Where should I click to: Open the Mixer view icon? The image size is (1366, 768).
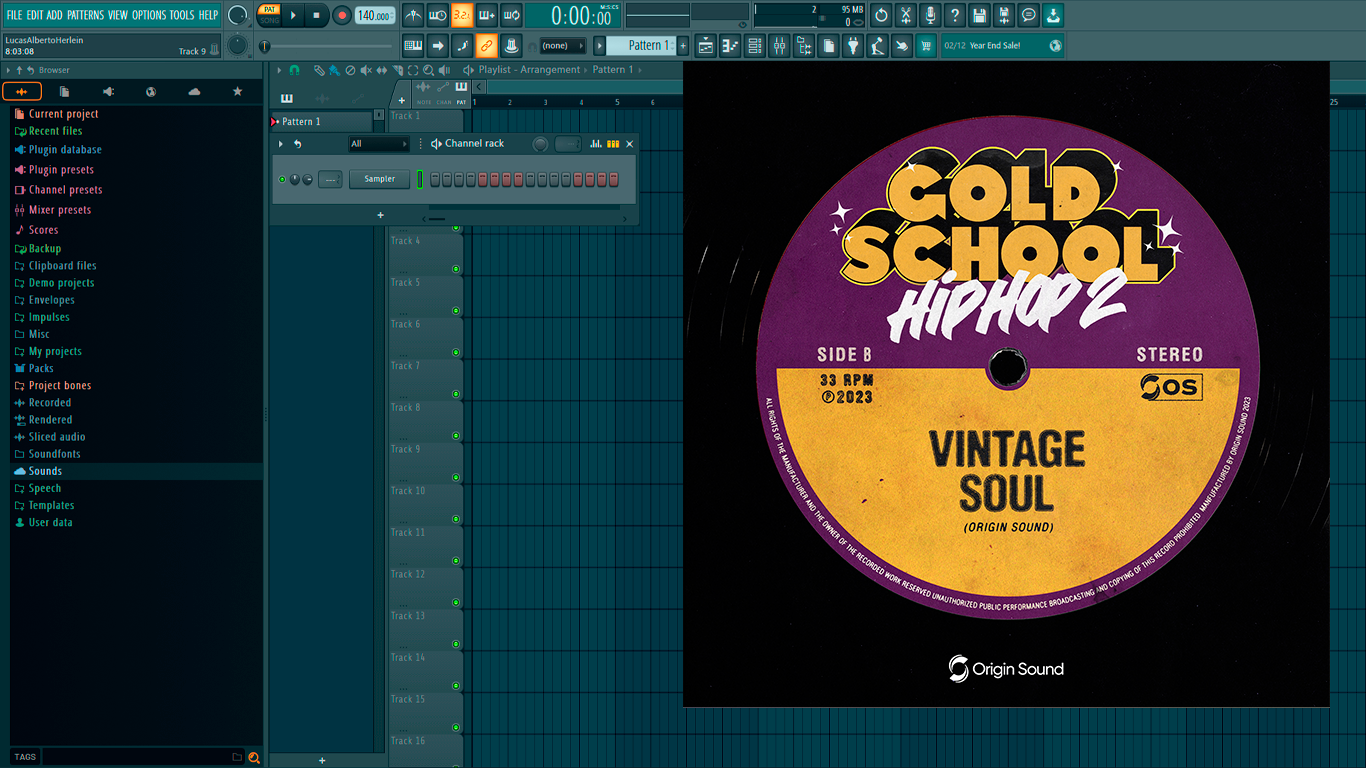pos(779,45)
